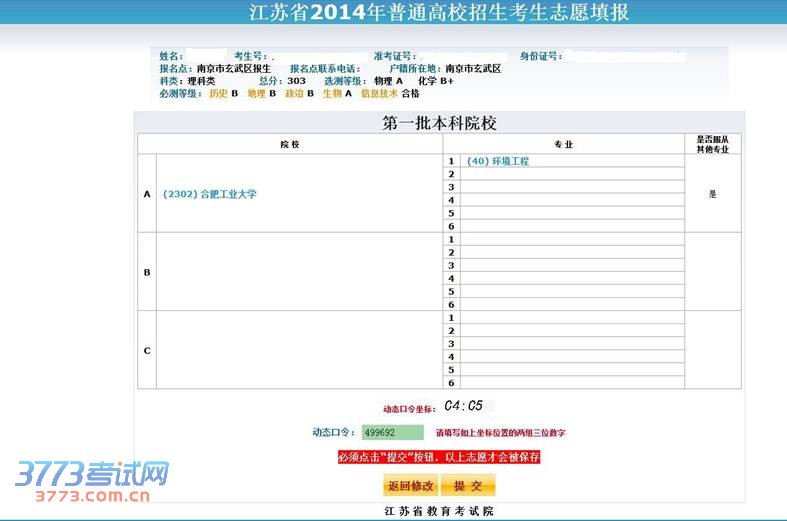Click the 3773考试网 logo watermark
Screen dimensions: 787x521
tap(91, 473)
